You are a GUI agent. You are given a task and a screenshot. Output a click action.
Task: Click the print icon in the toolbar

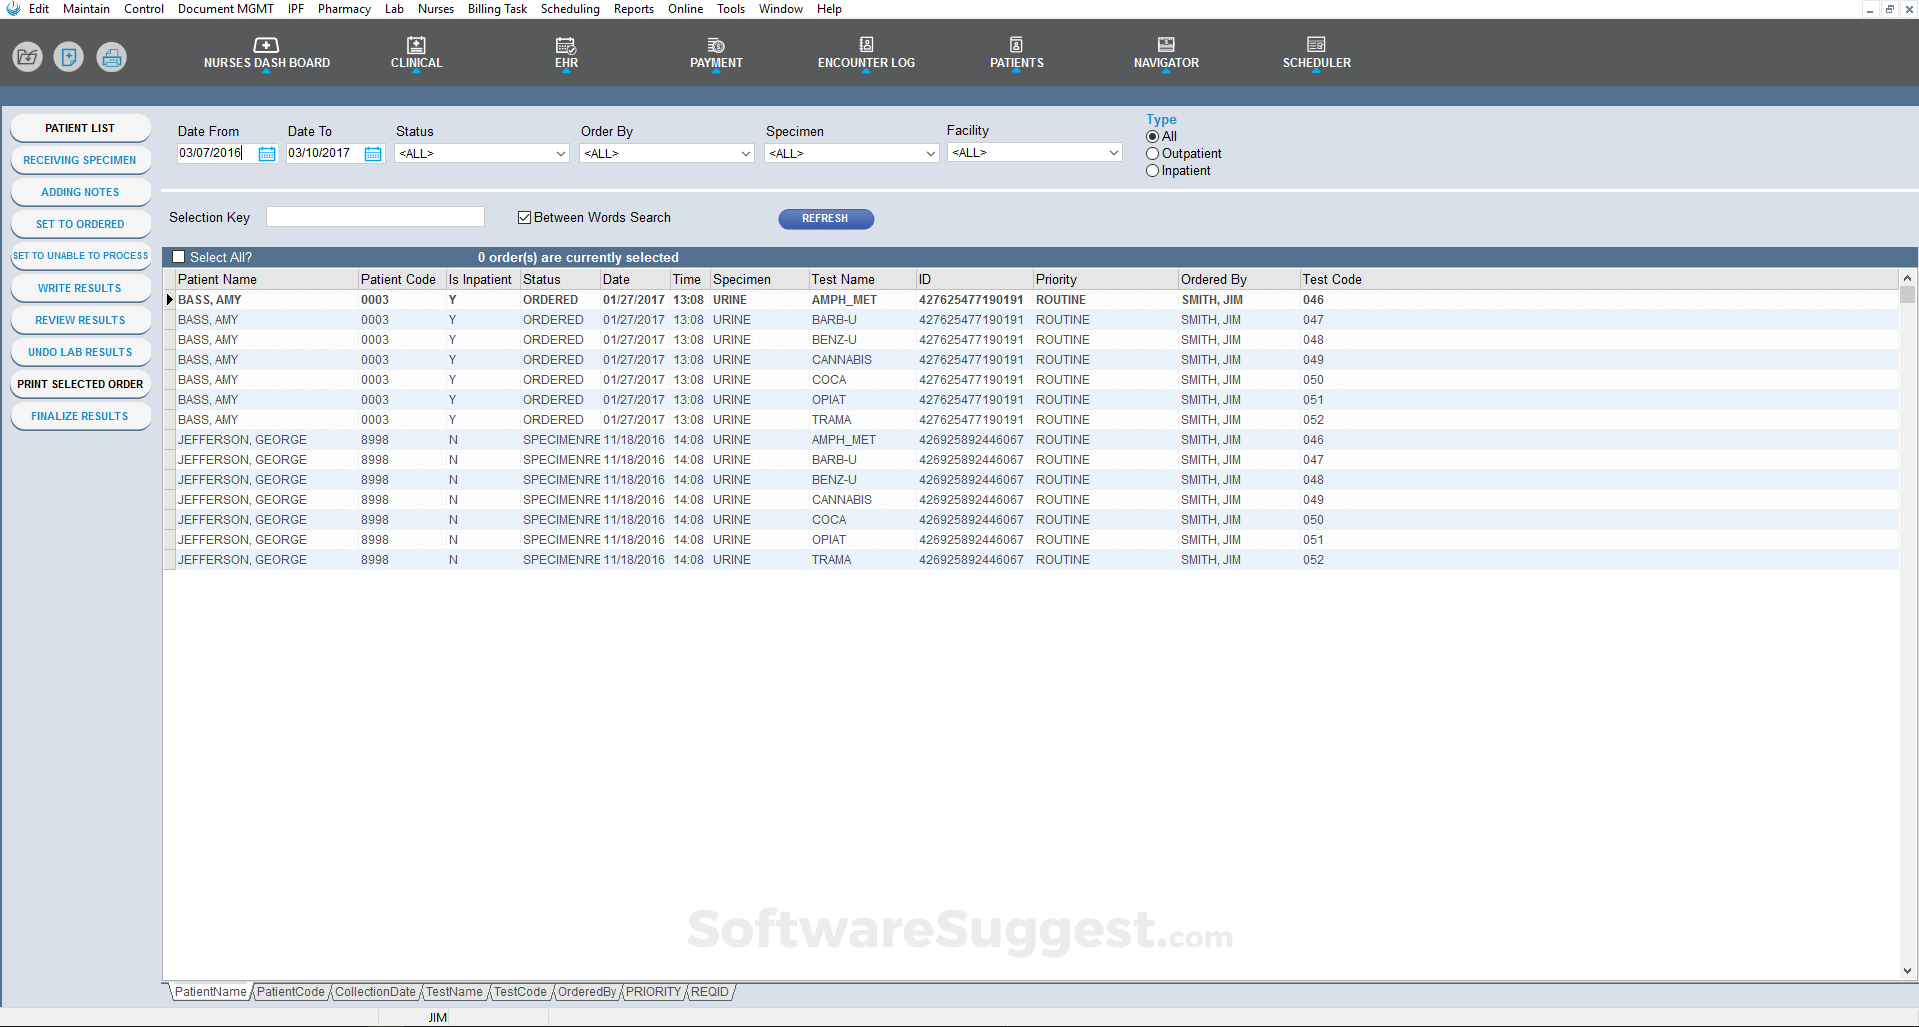point(111,57)
